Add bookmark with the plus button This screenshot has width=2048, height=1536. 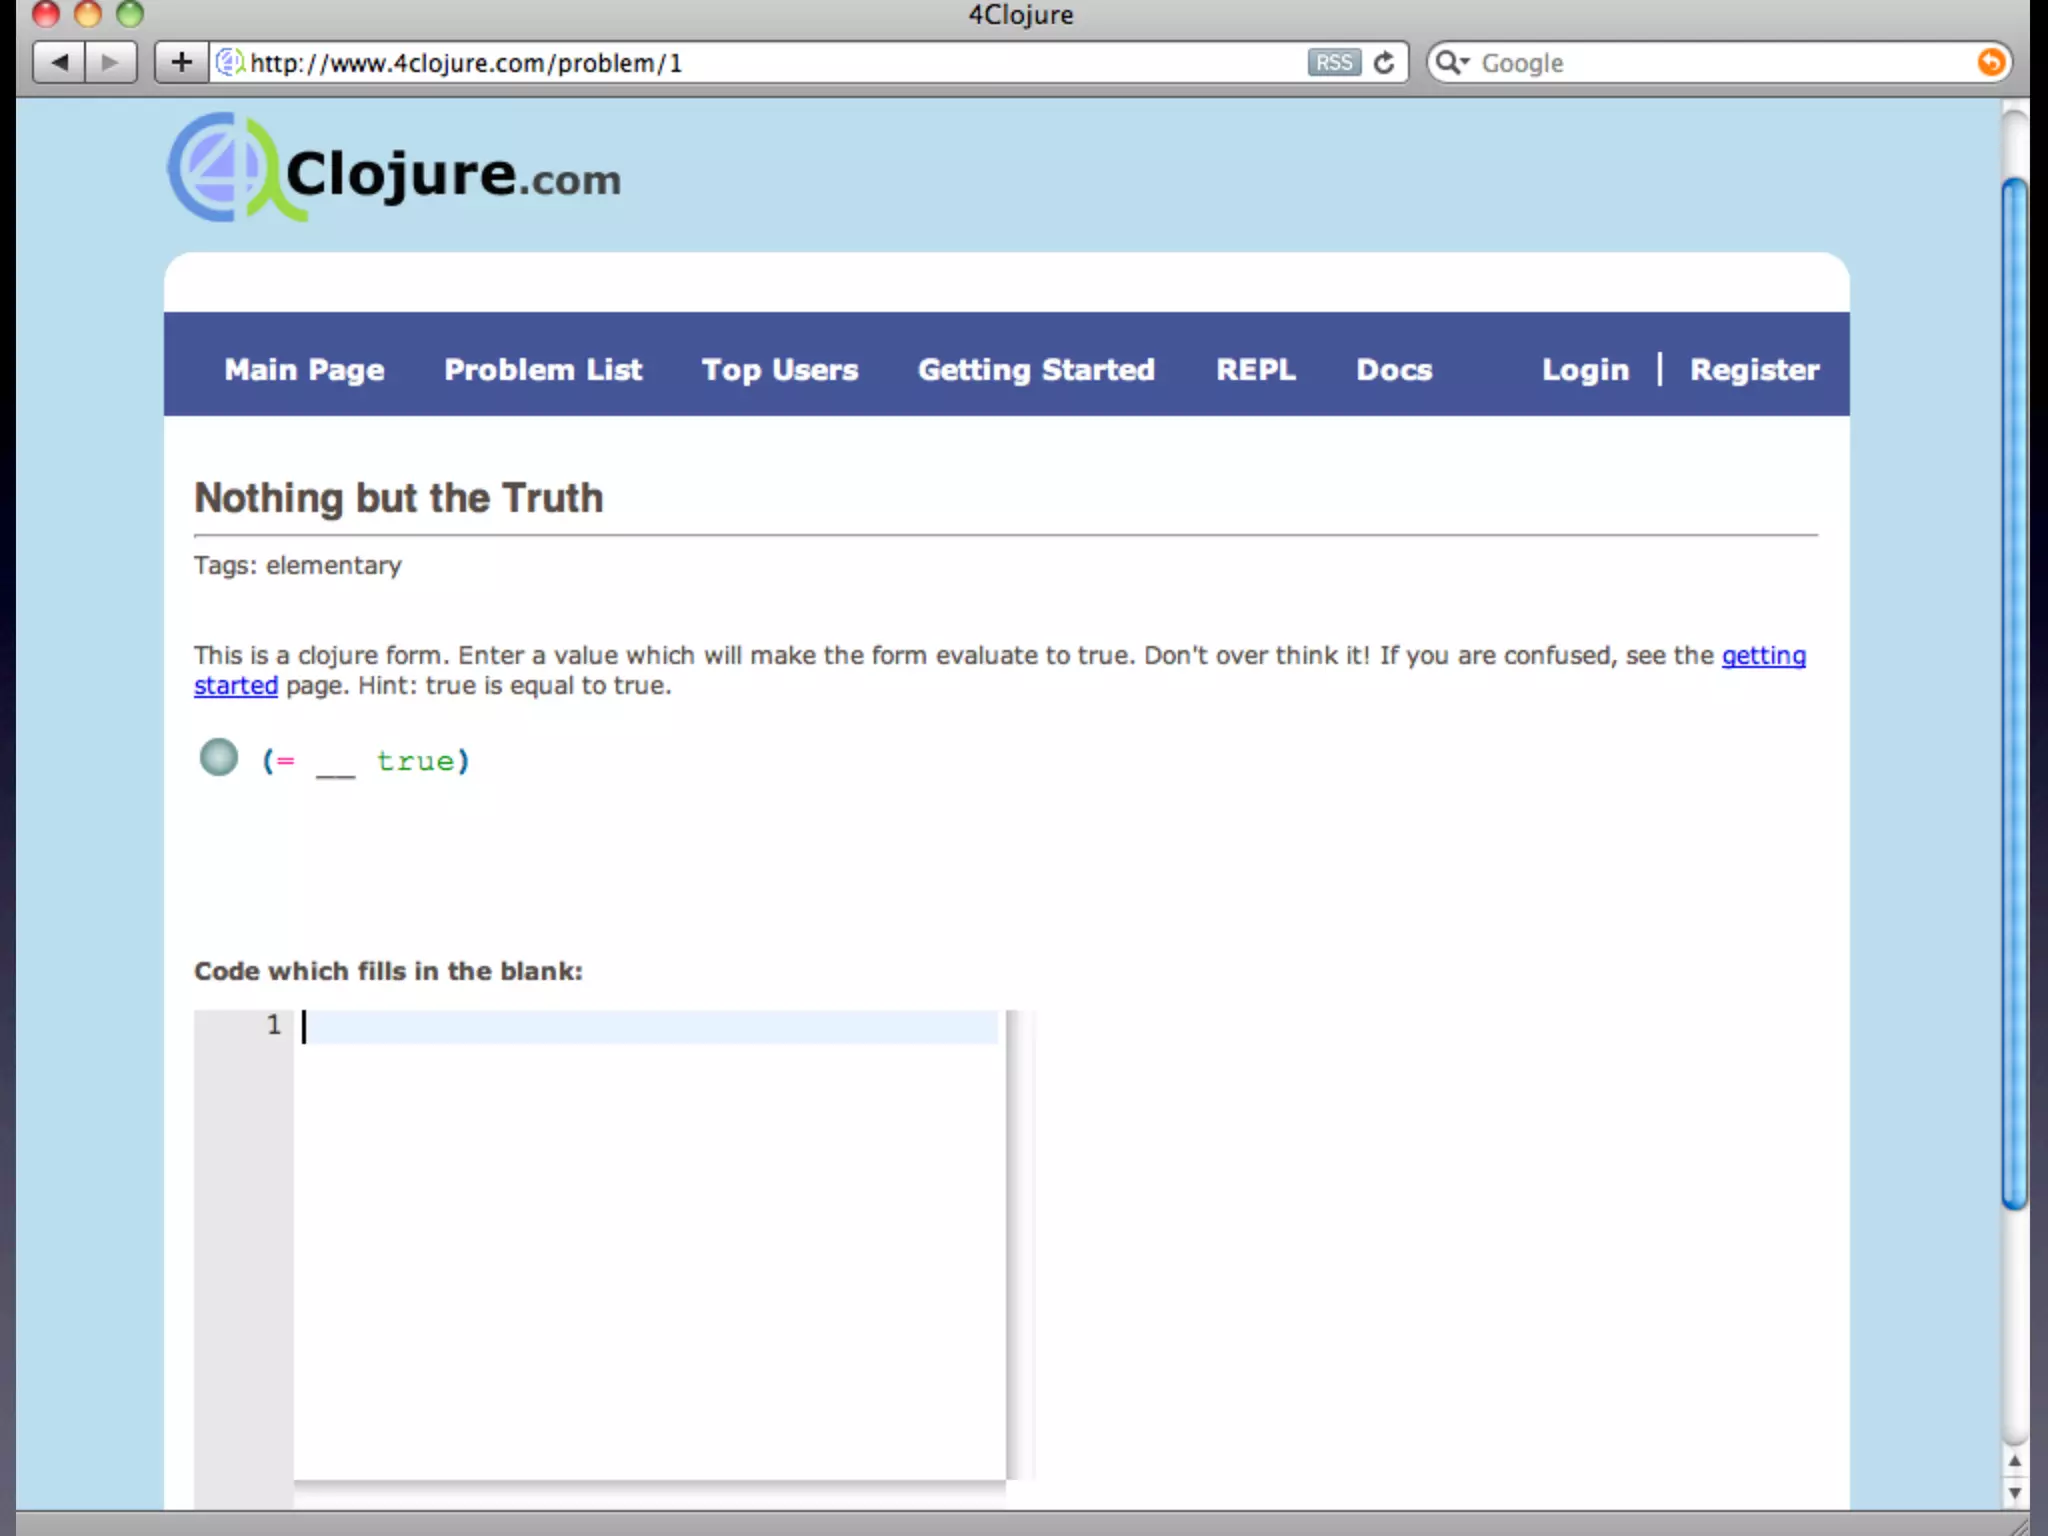[181, 63]
